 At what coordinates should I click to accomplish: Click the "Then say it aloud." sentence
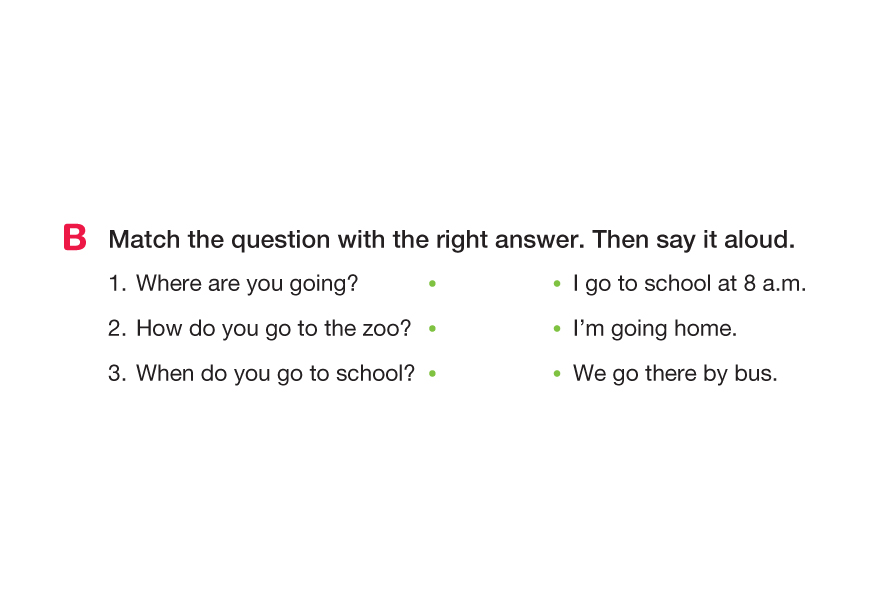click(x=693, y=240)
